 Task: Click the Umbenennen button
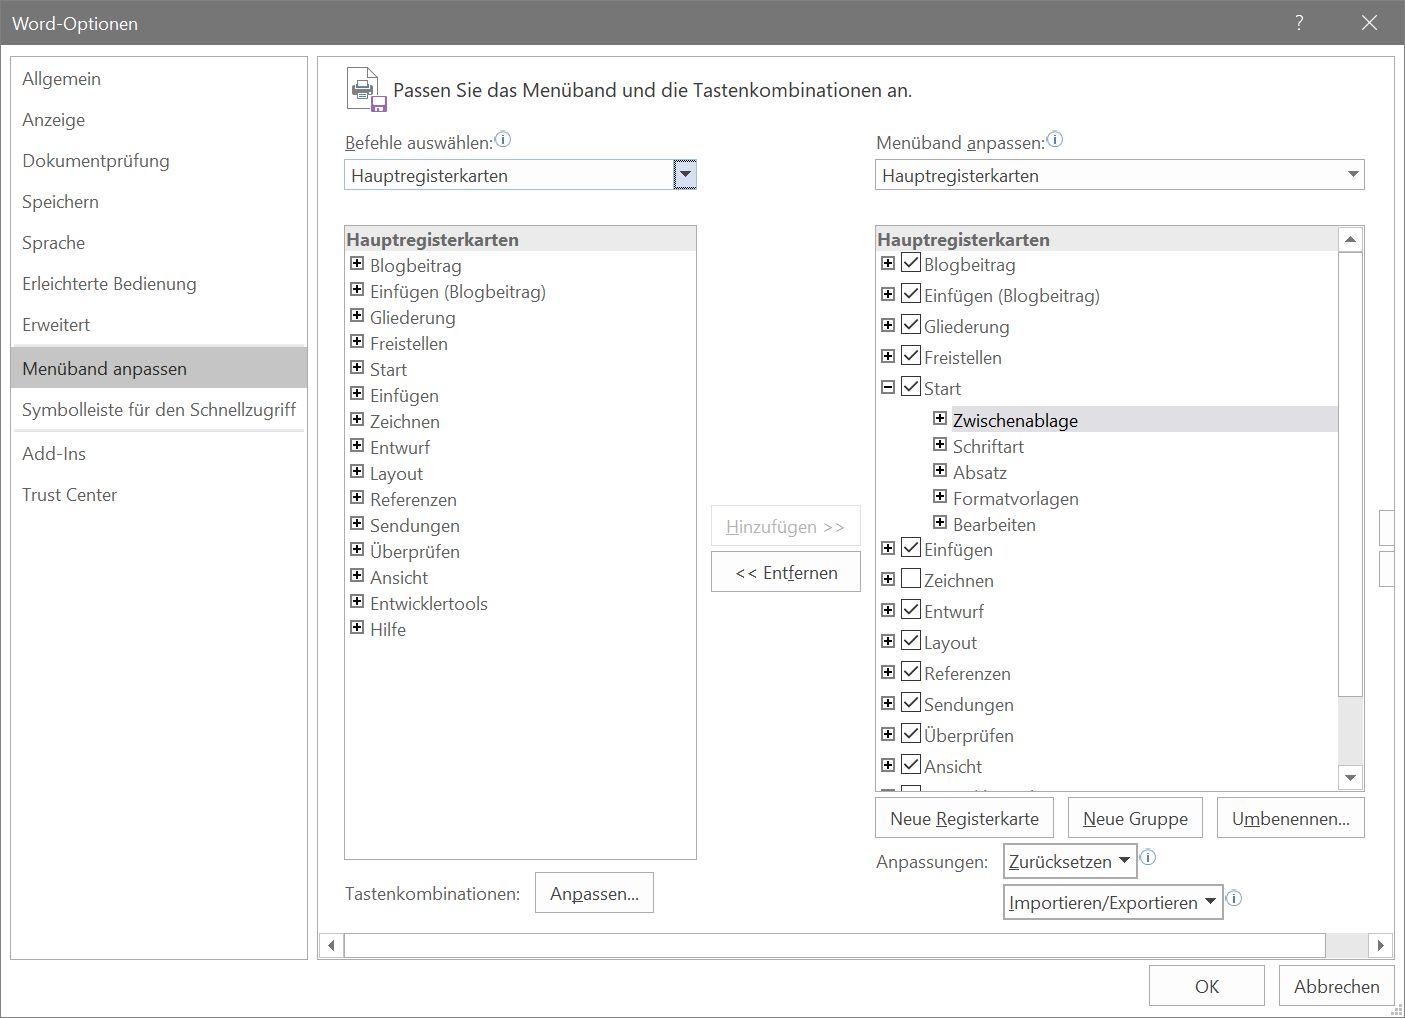point(1291,818)
